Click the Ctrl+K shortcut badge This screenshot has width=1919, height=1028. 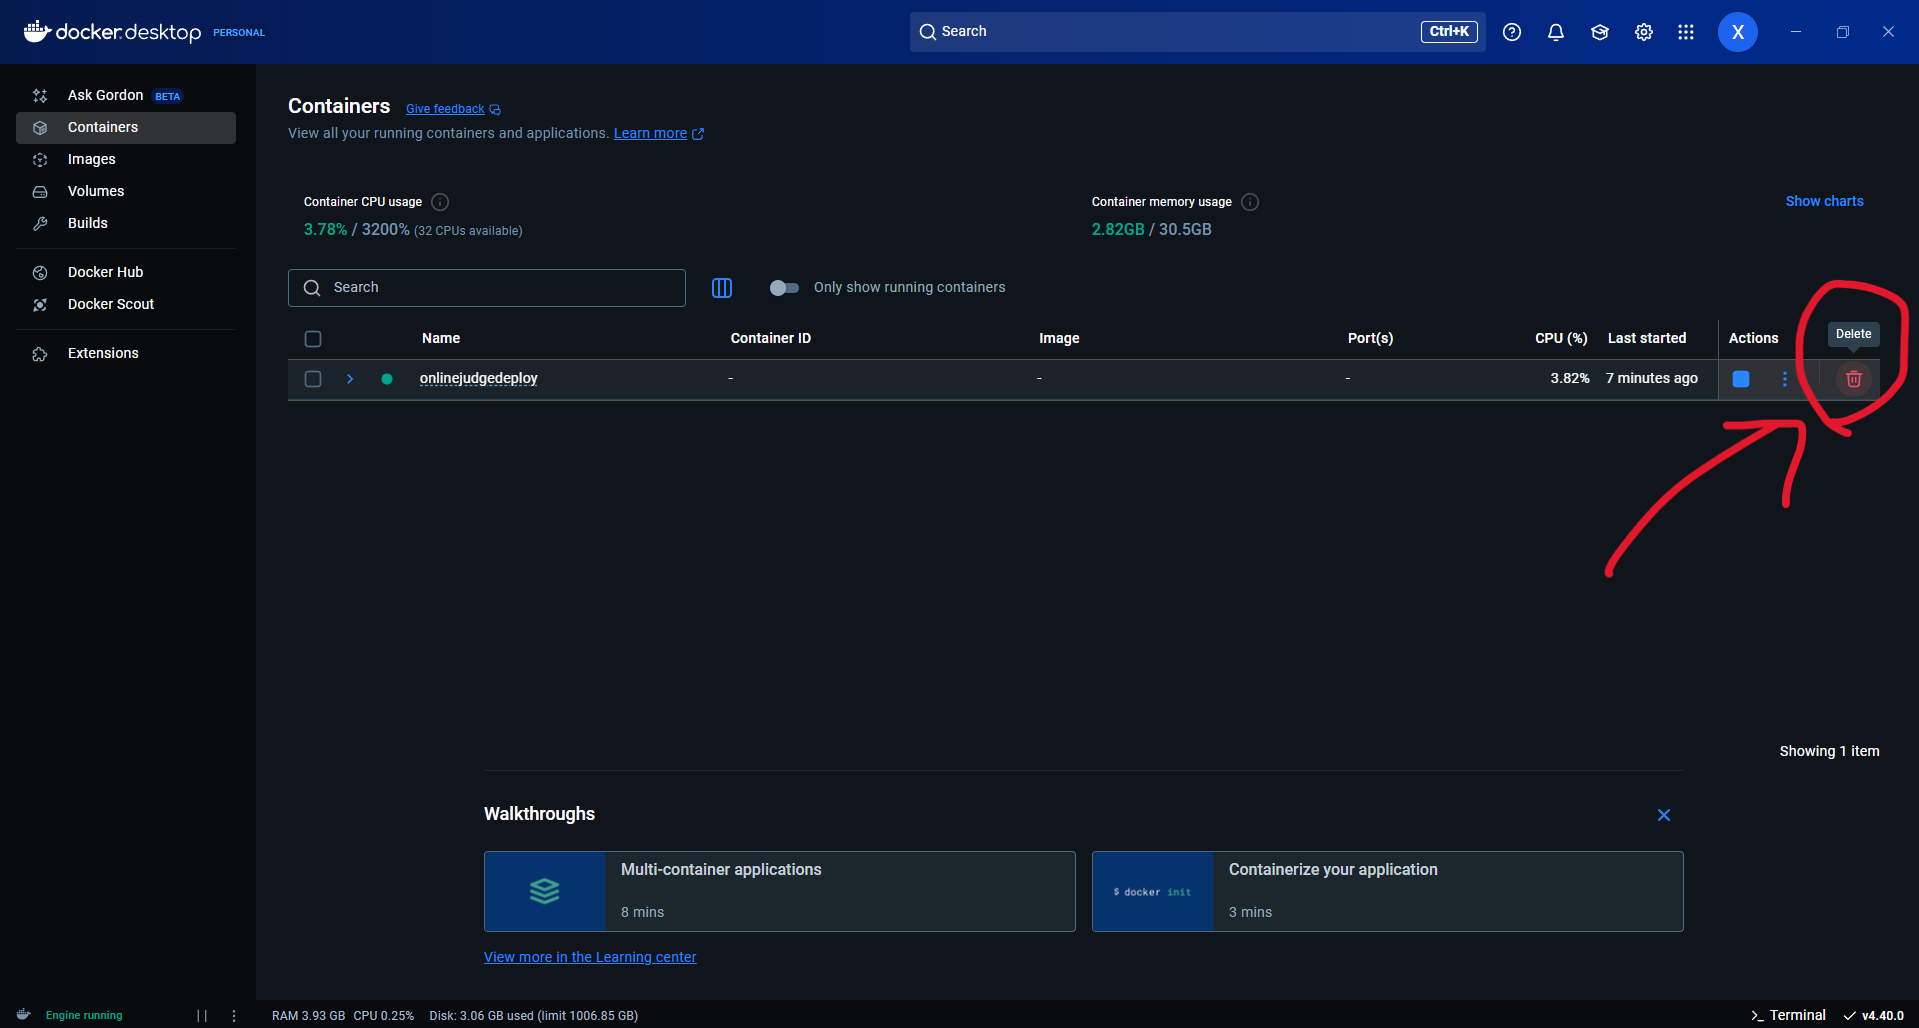click(1449, 31)
